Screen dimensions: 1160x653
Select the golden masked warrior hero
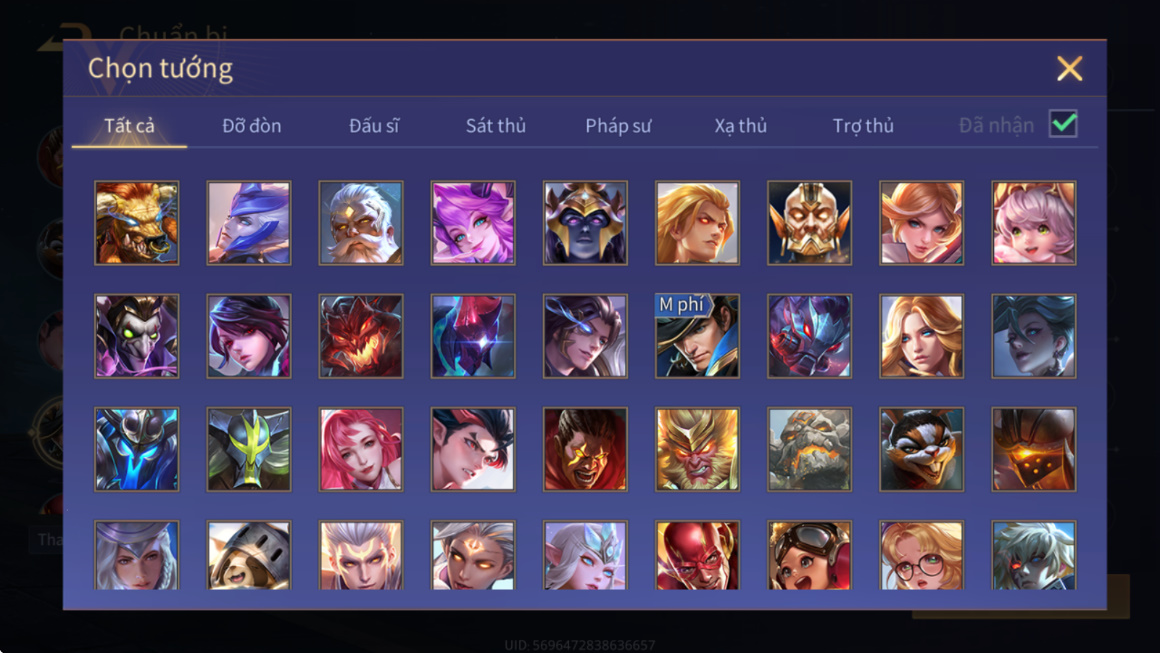[x=809, y=223]
